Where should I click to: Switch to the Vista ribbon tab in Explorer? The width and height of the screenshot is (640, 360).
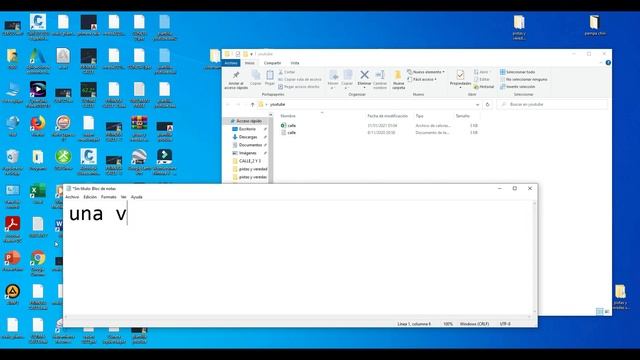[295, 63]
